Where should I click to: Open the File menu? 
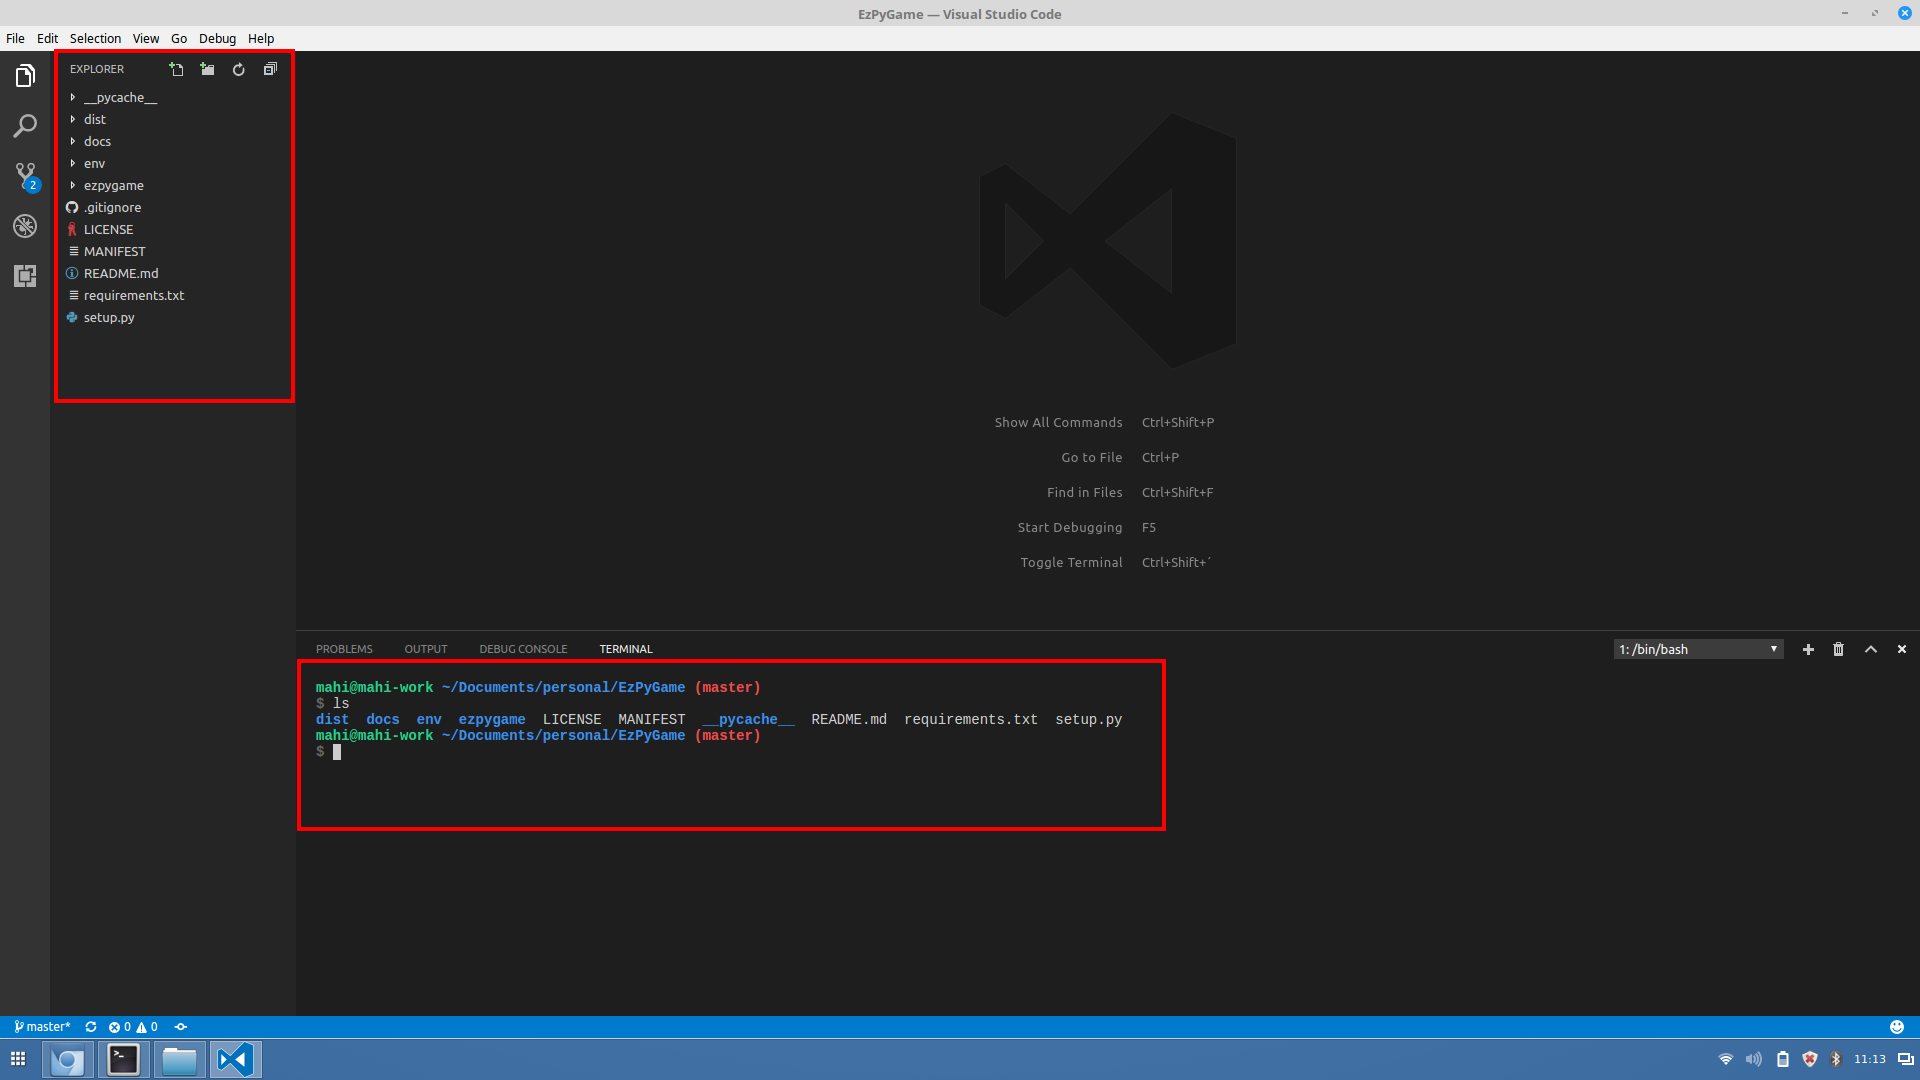tap(15, 38)
